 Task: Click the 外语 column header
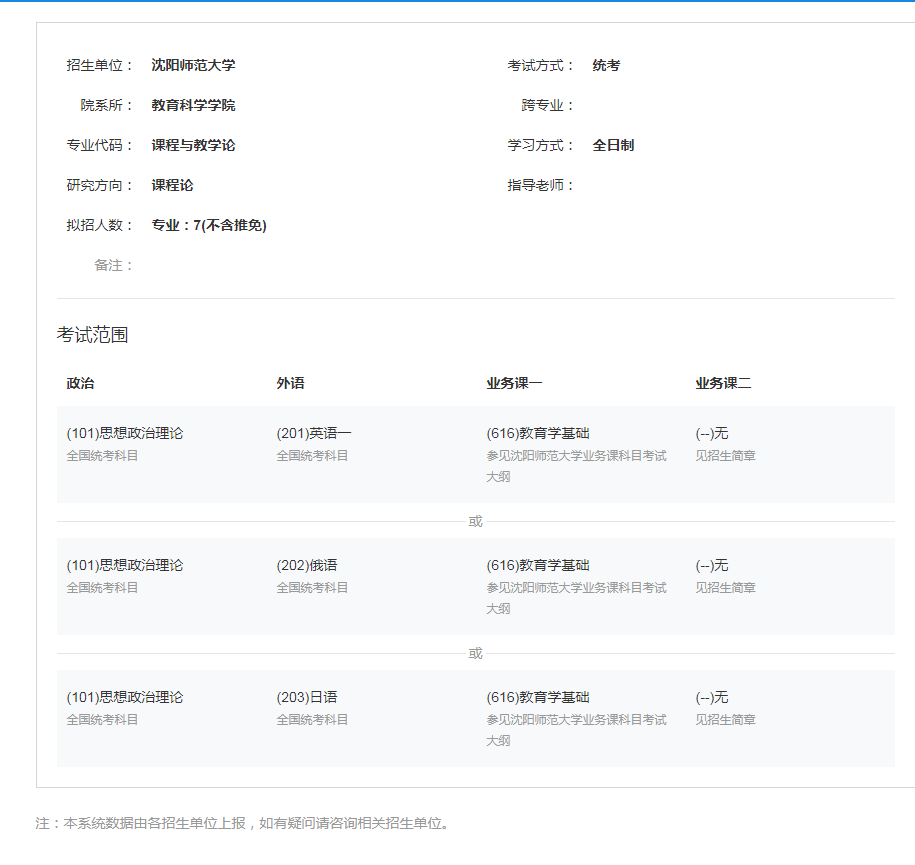(x=290, y=383)
